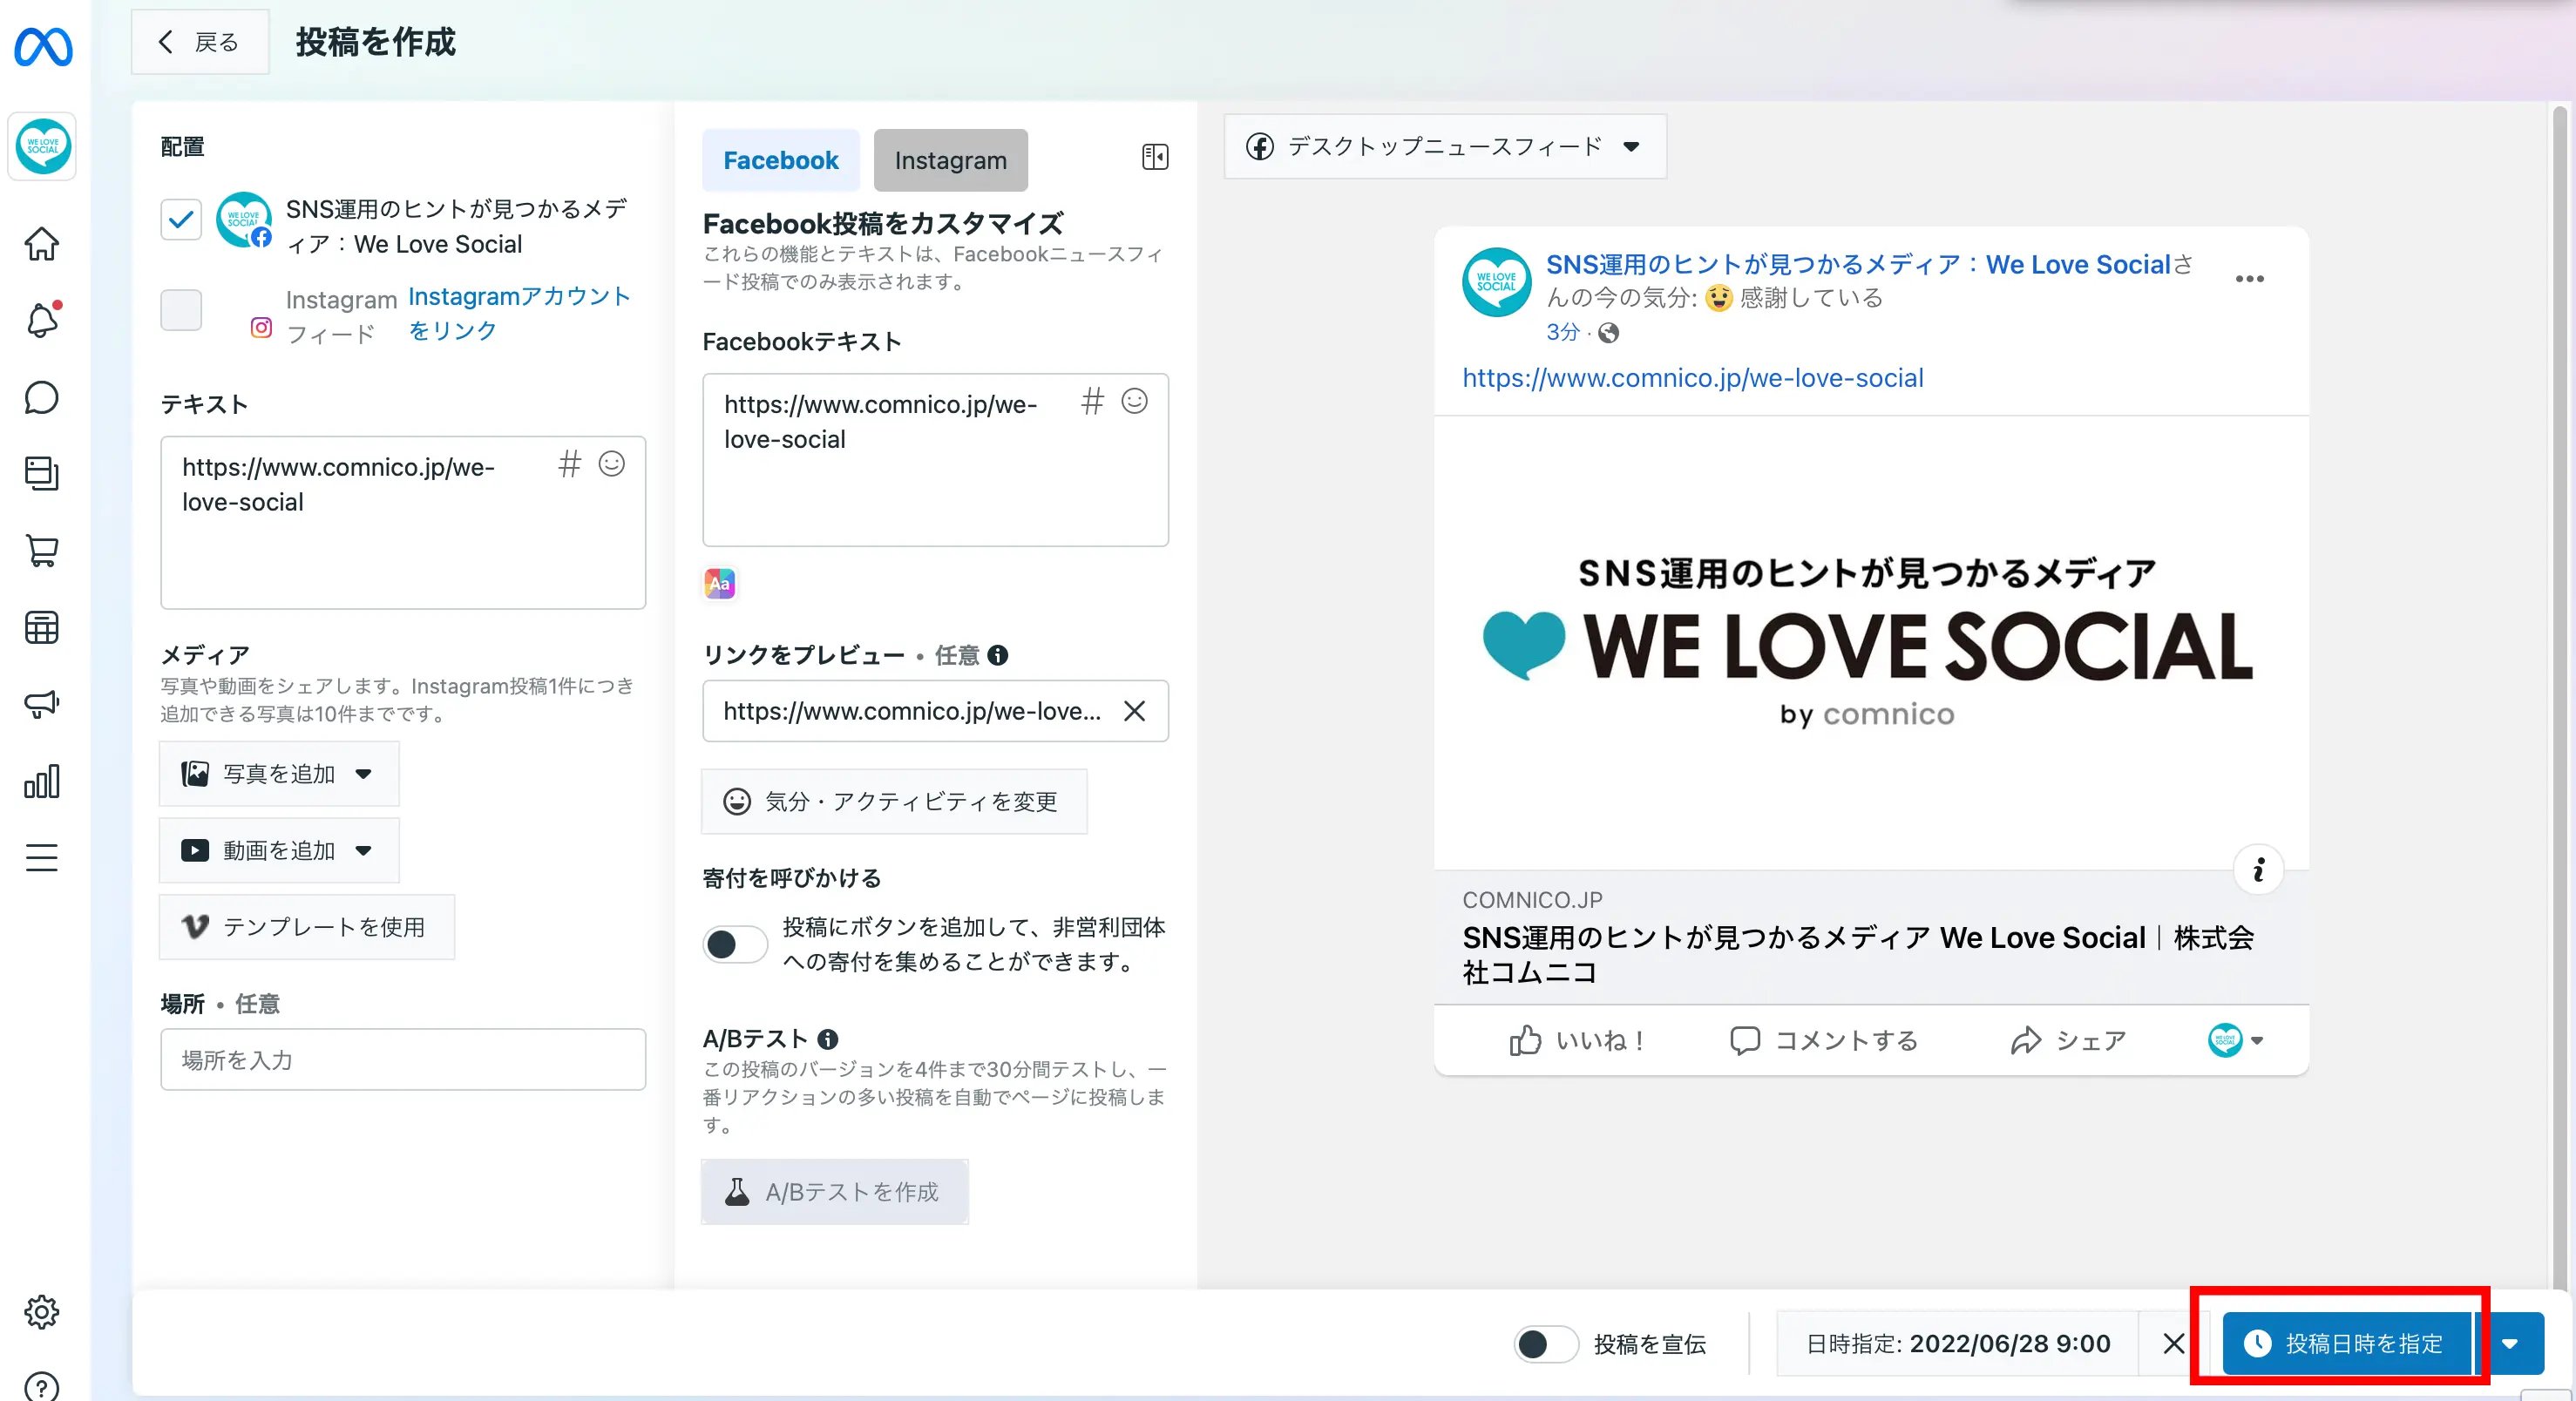Open the desktop news feed preview dropdown
The width and height of the screenshot is (2576, 1401).
(1444, 146)
